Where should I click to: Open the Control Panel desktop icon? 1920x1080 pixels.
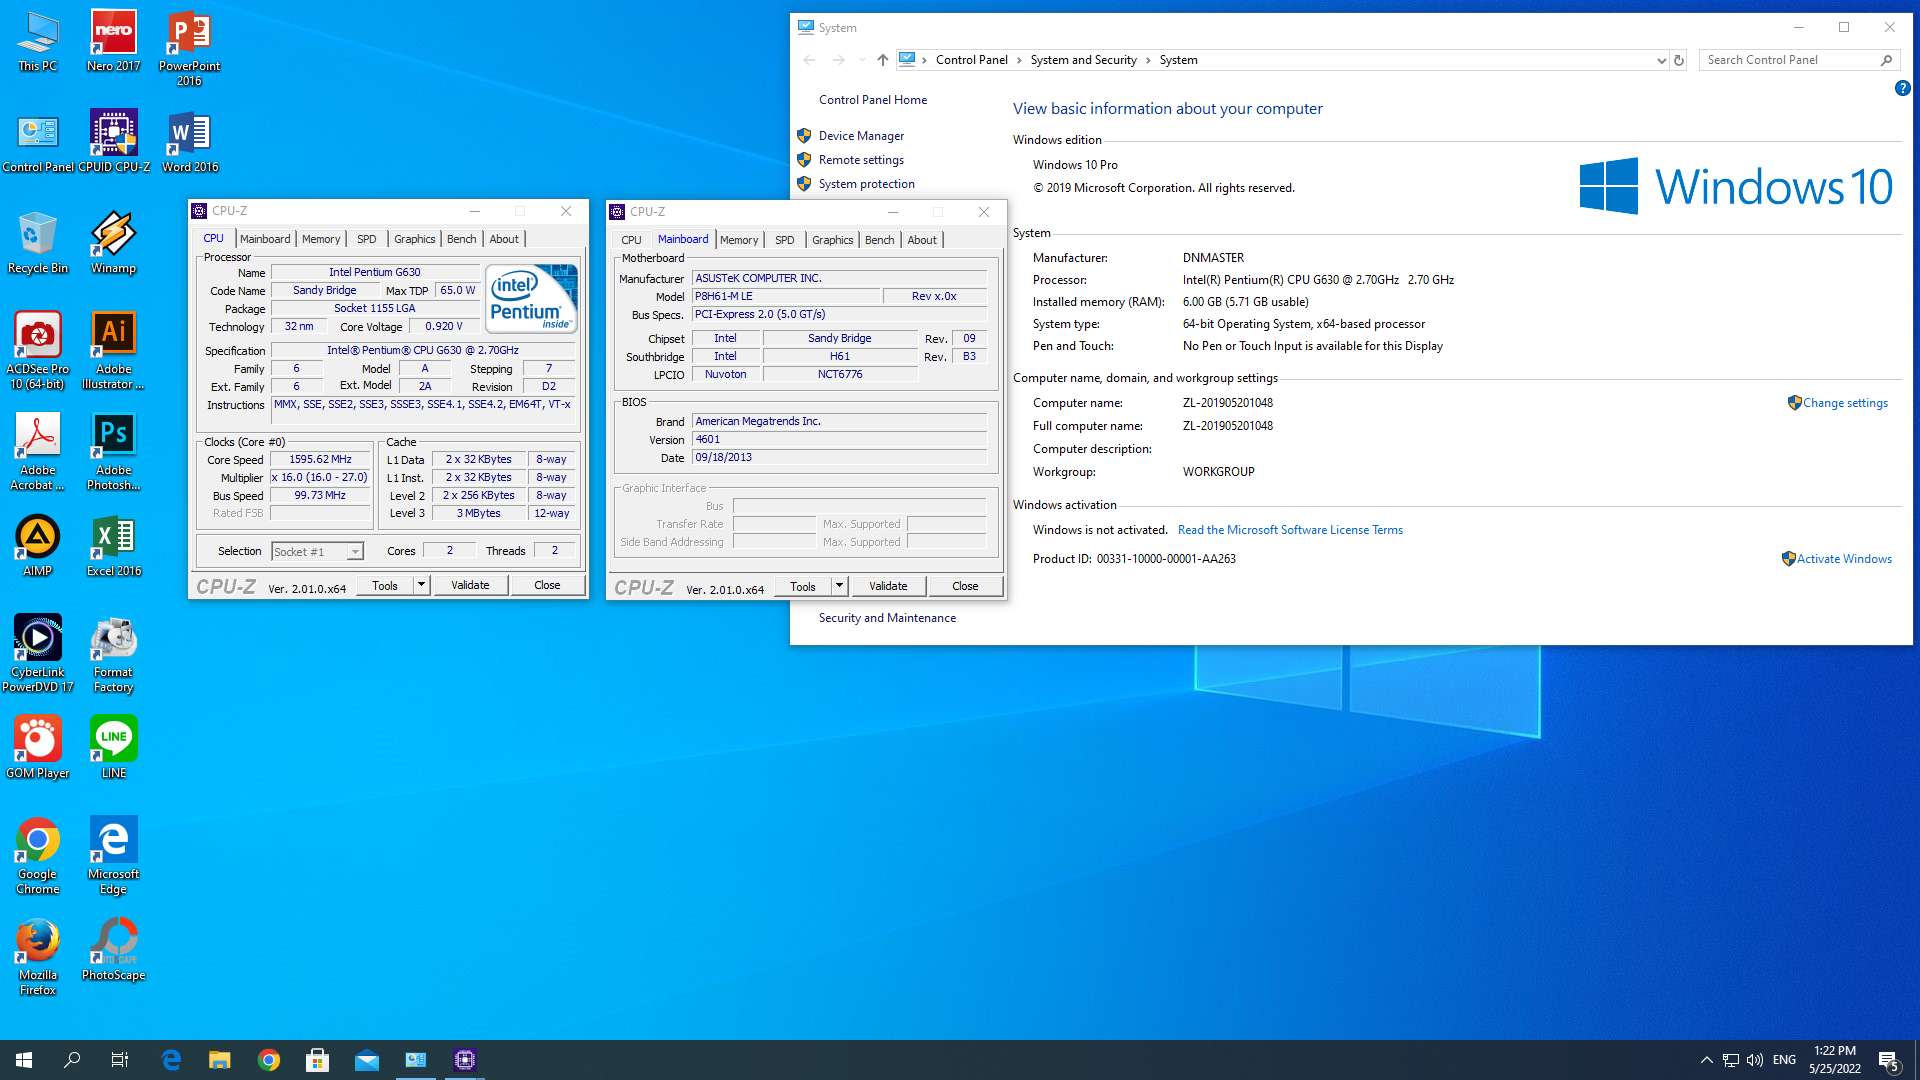pos(38,142)
